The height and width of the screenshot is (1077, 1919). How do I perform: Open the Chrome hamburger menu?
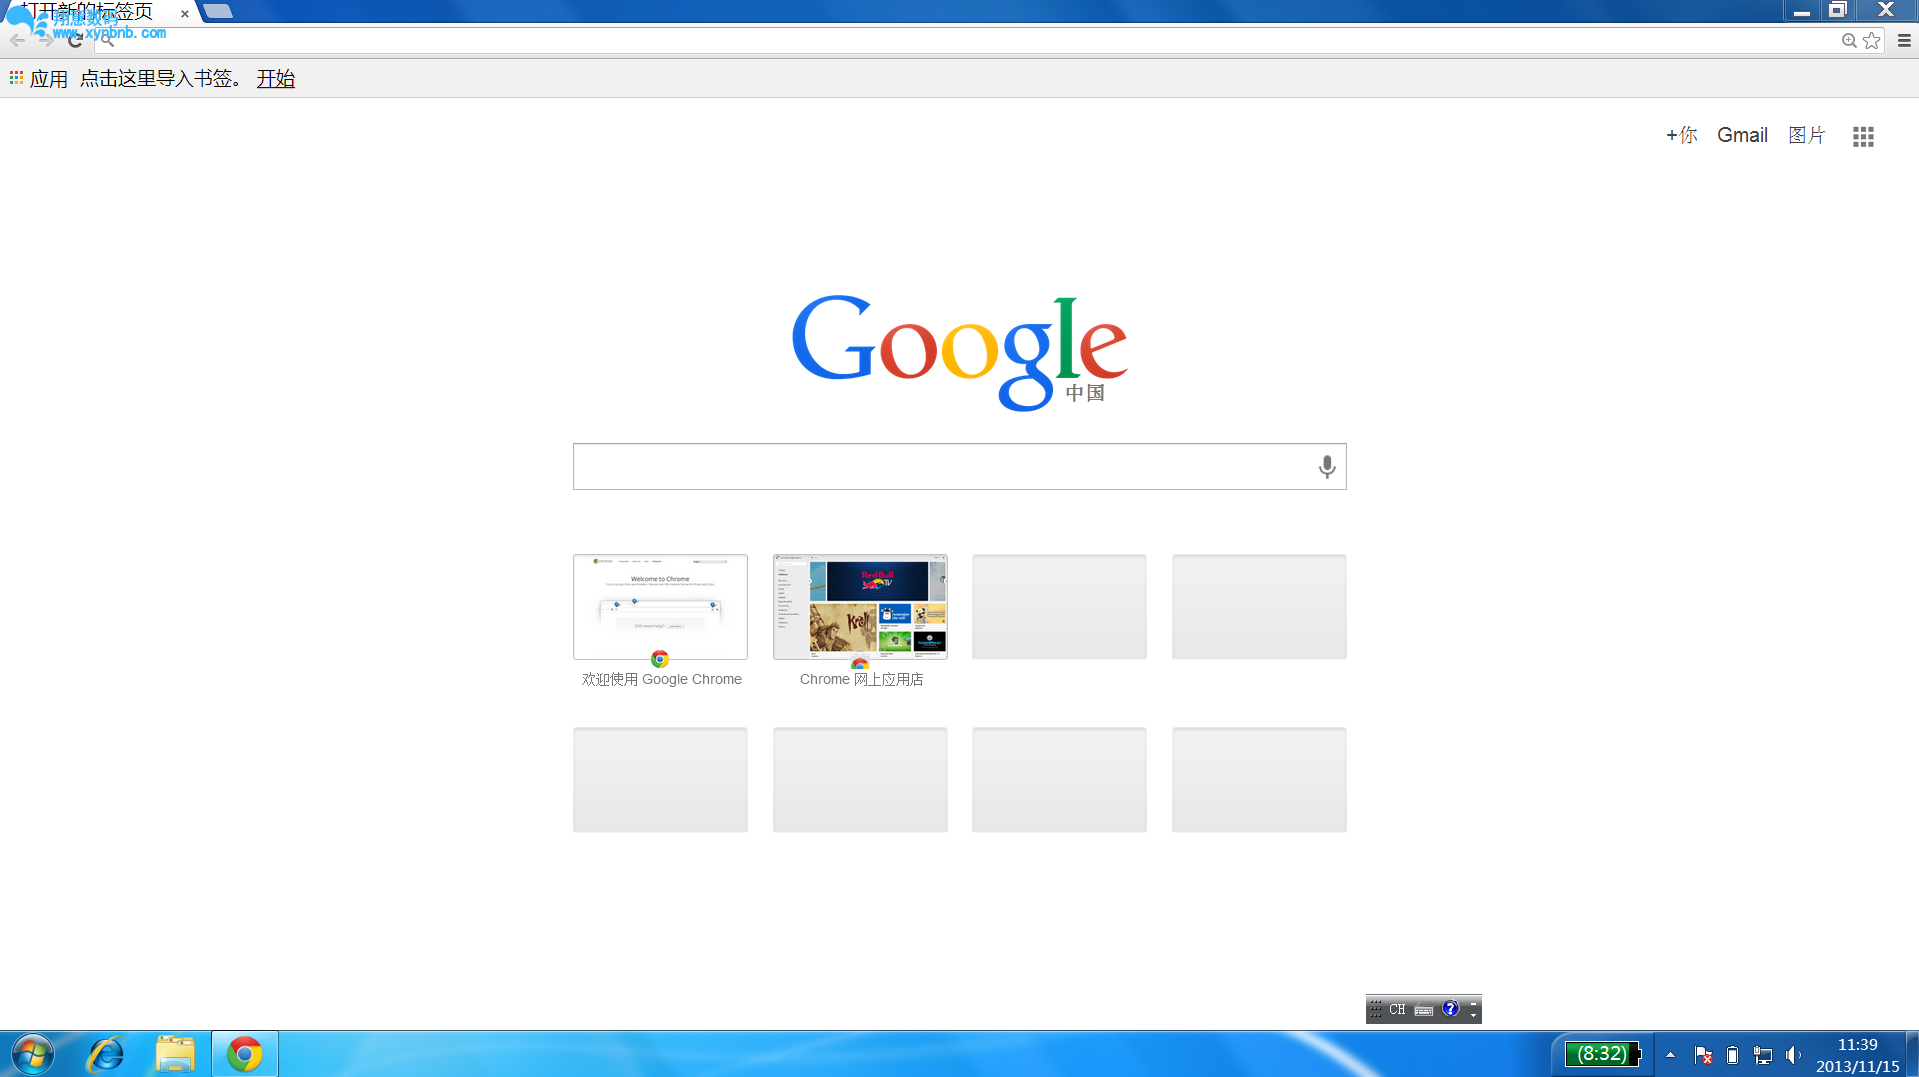[x=1904, y=41]
